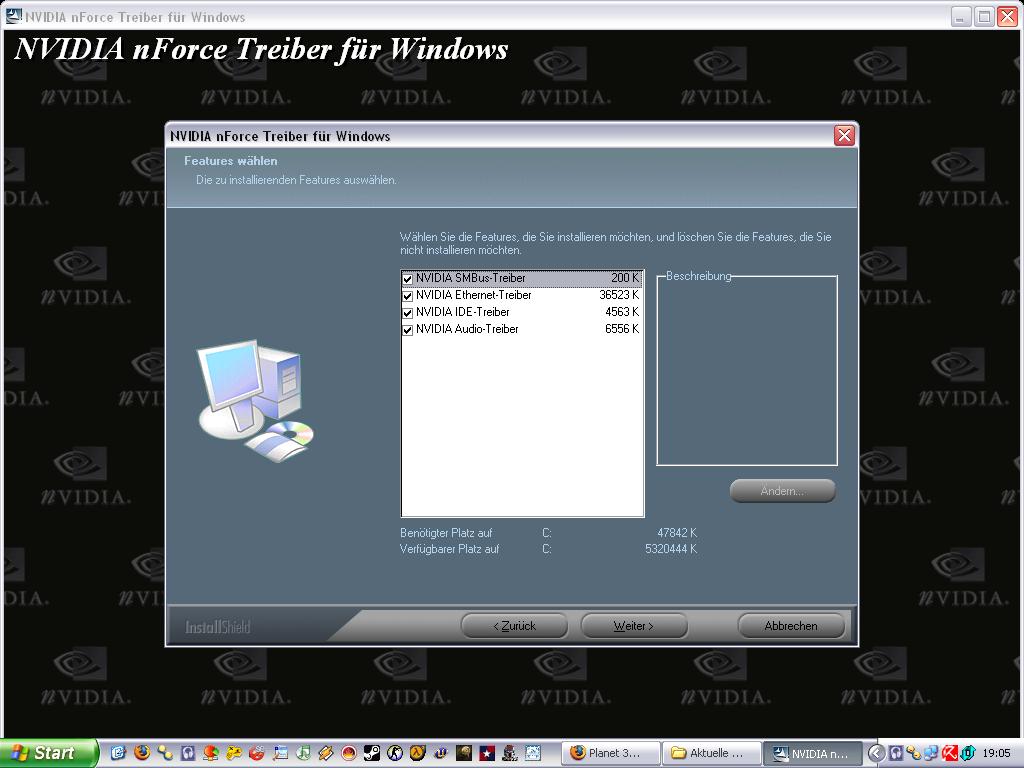
Task: Select the NVIDIA Audio-Treiber row label
Action: point(467,329)
